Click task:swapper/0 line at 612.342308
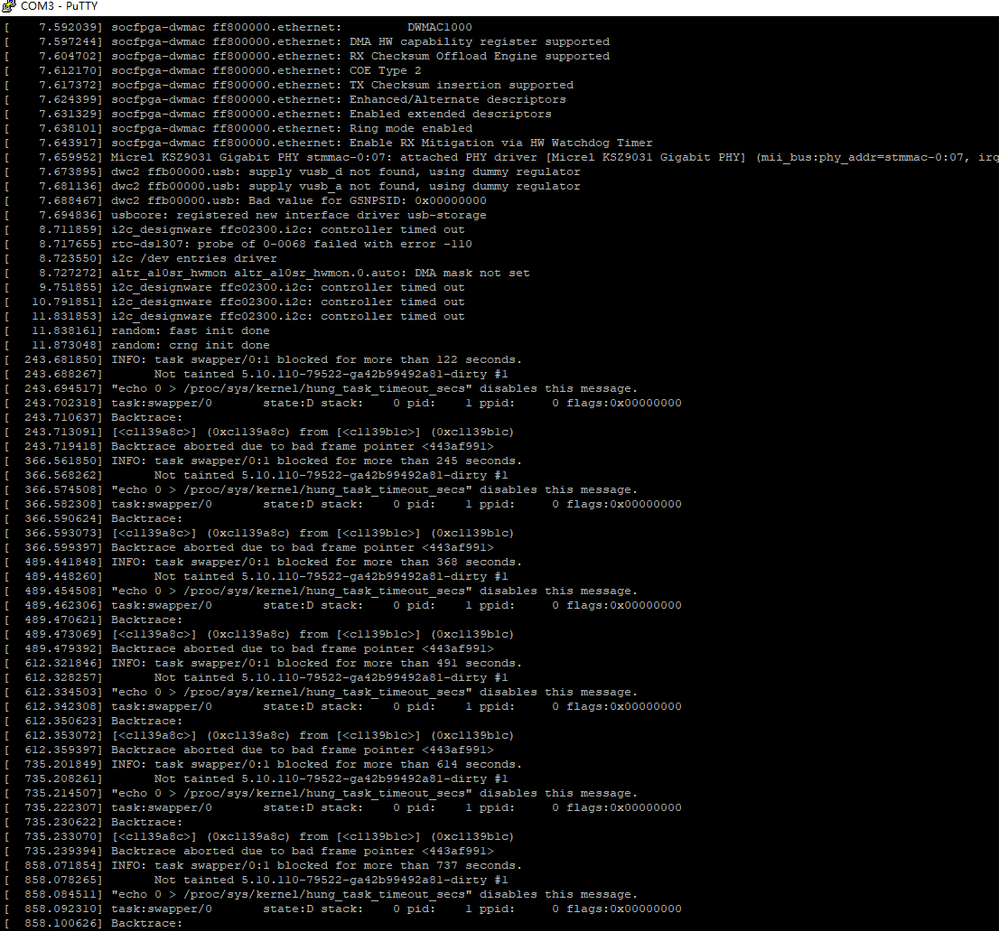Image resolution: width=999 pixels, height=931 pixels. click(x=343, y=706)
